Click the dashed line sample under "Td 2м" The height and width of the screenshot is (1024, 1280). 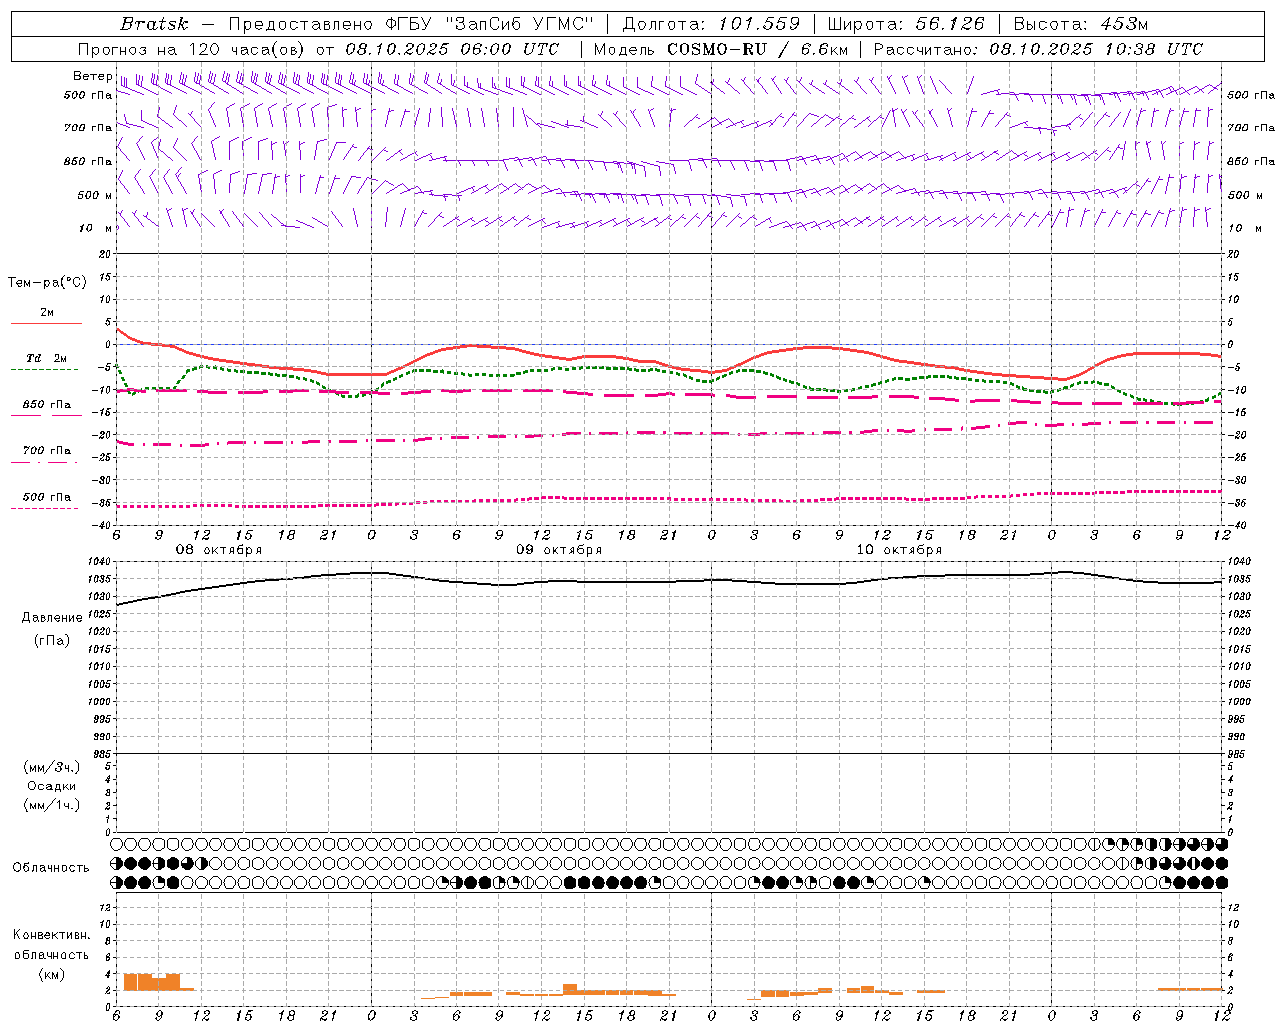tap(46, 370)
